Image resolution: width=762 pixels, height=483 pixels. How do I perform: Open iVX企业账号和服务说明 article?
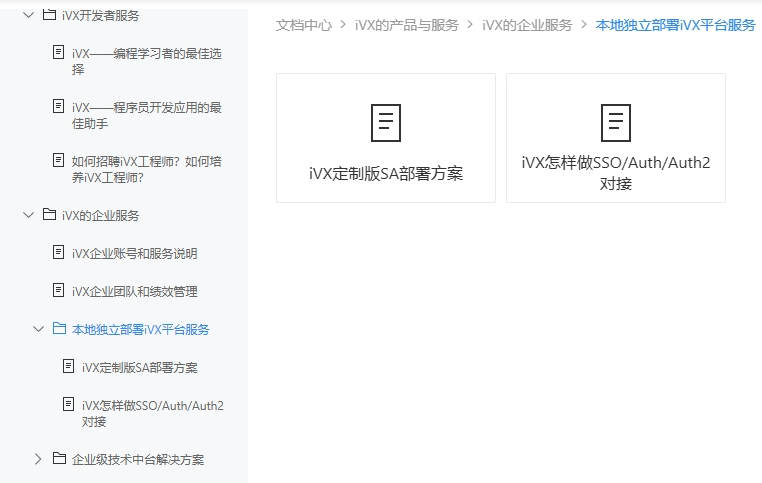[x=135, y=253]
